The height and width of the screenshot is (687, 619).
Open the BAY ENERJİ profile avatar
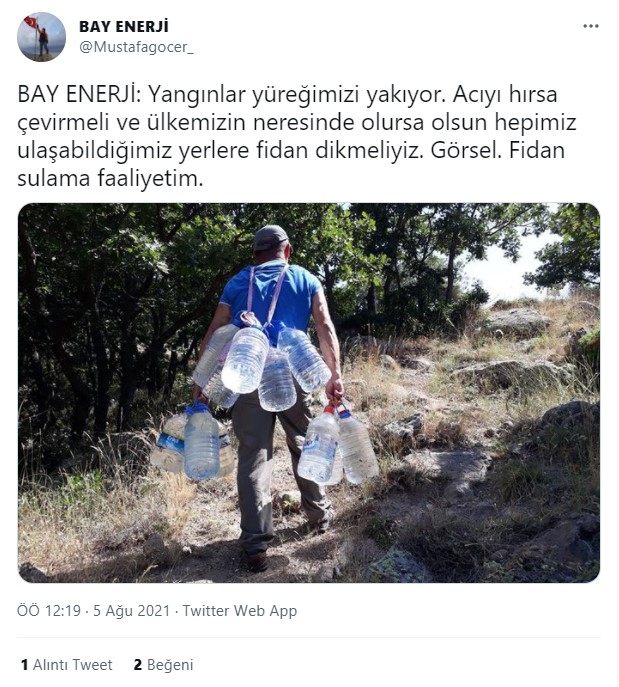coord(42,37)
